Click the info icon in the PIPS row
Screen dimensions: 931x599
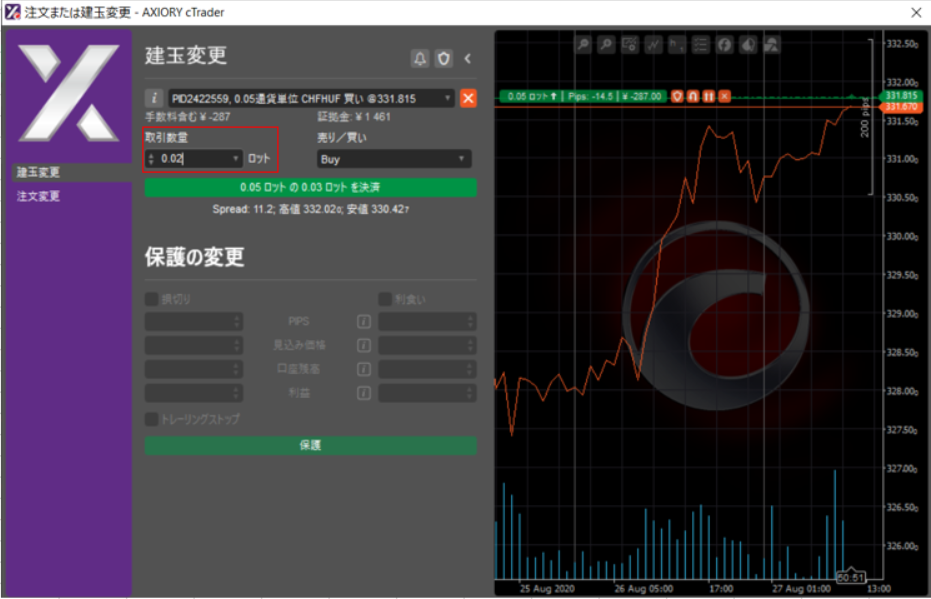[x=364, y=321]
